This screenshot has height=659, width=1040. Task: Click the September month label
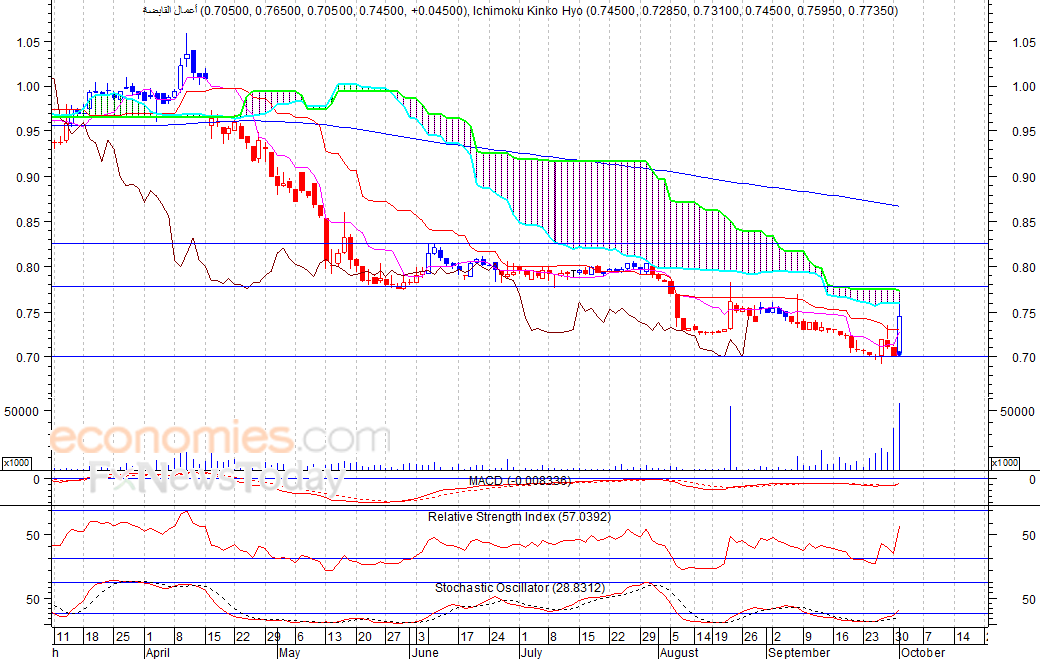click(799, 652)
